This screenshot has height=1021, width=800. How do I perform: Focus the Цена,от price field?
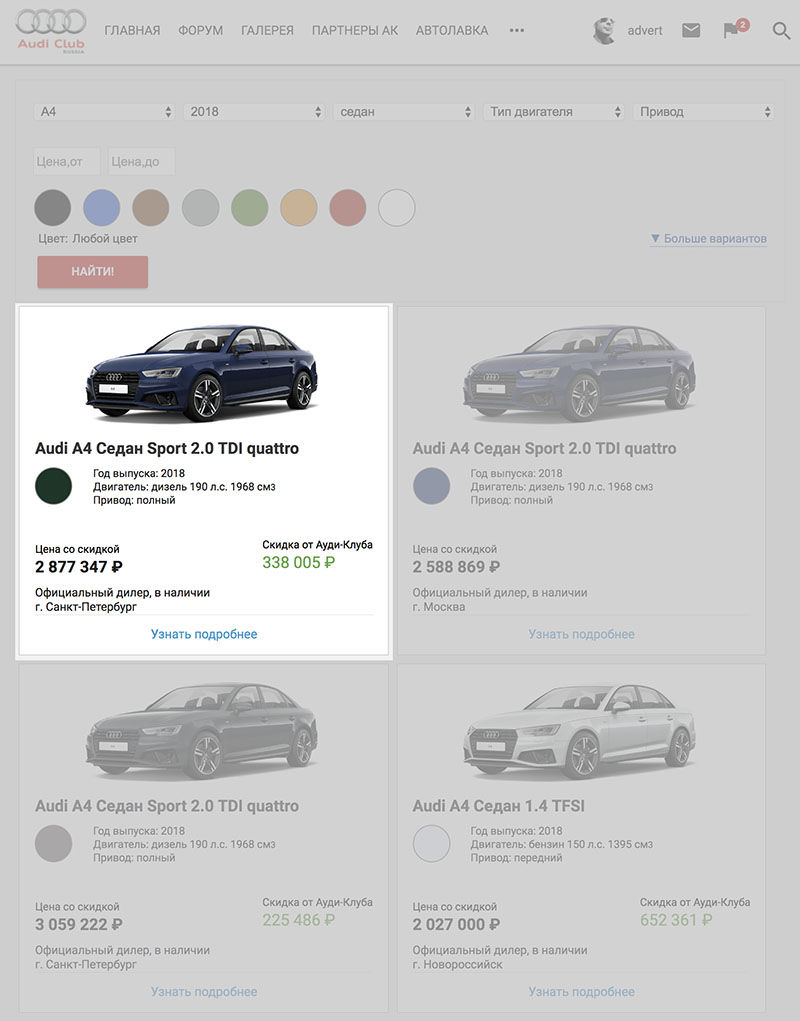(67, 161)
